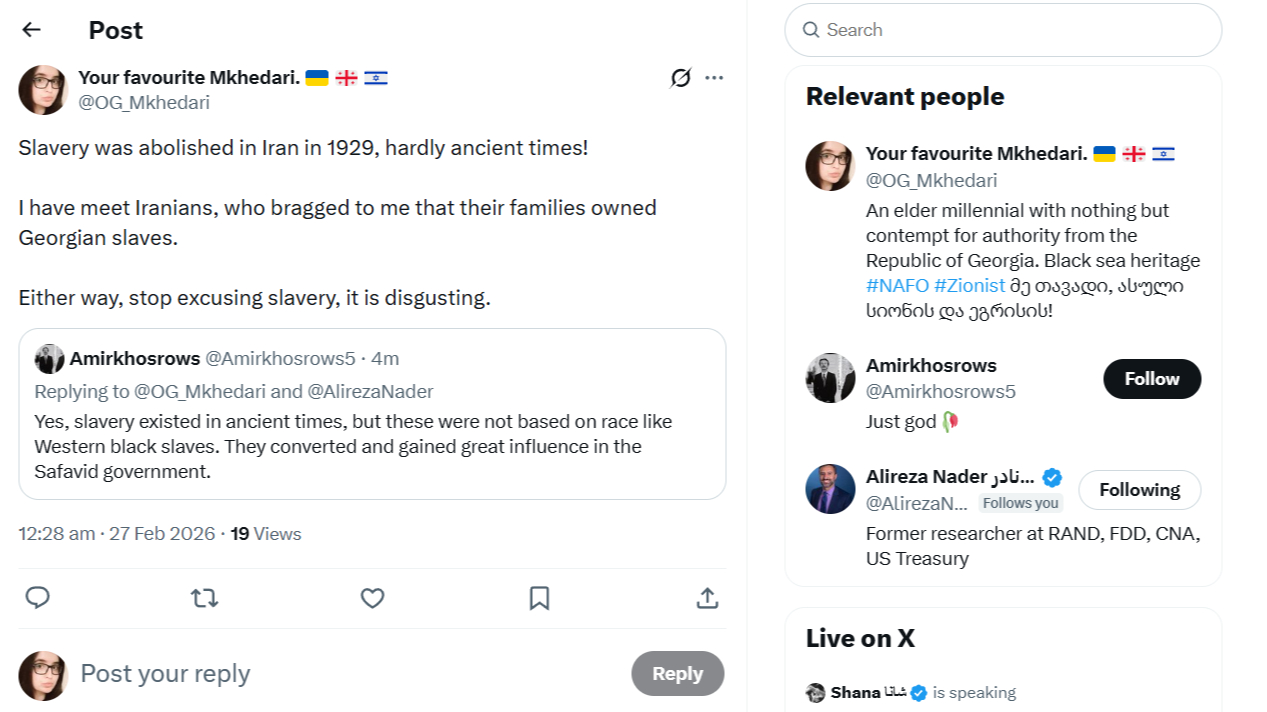Image resolution: width=1267 pixels, height=712 pixels.
Task: Open the quoted Amirkhosrows post
Action: 372,446
